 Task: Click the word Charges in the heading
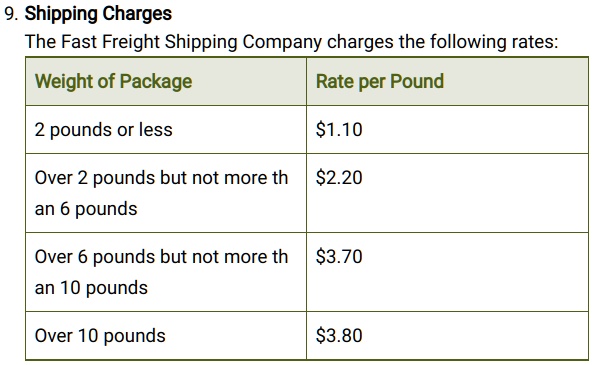(x=137, y=14)
